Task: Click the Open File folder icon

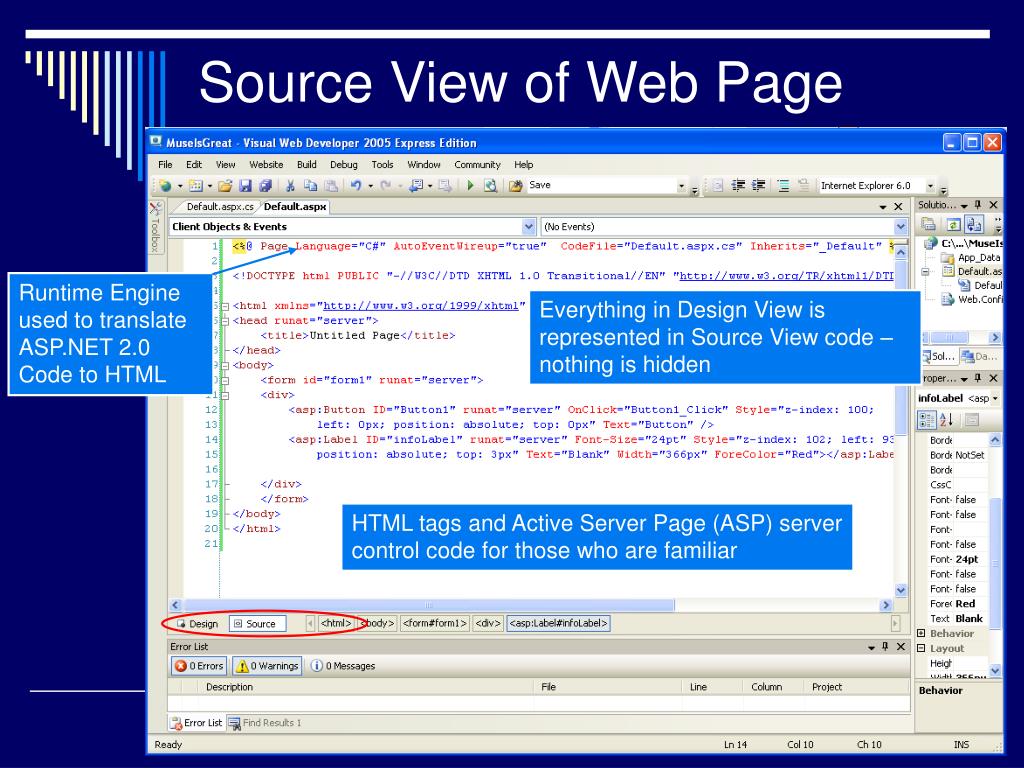Action: tap(225, 186)
